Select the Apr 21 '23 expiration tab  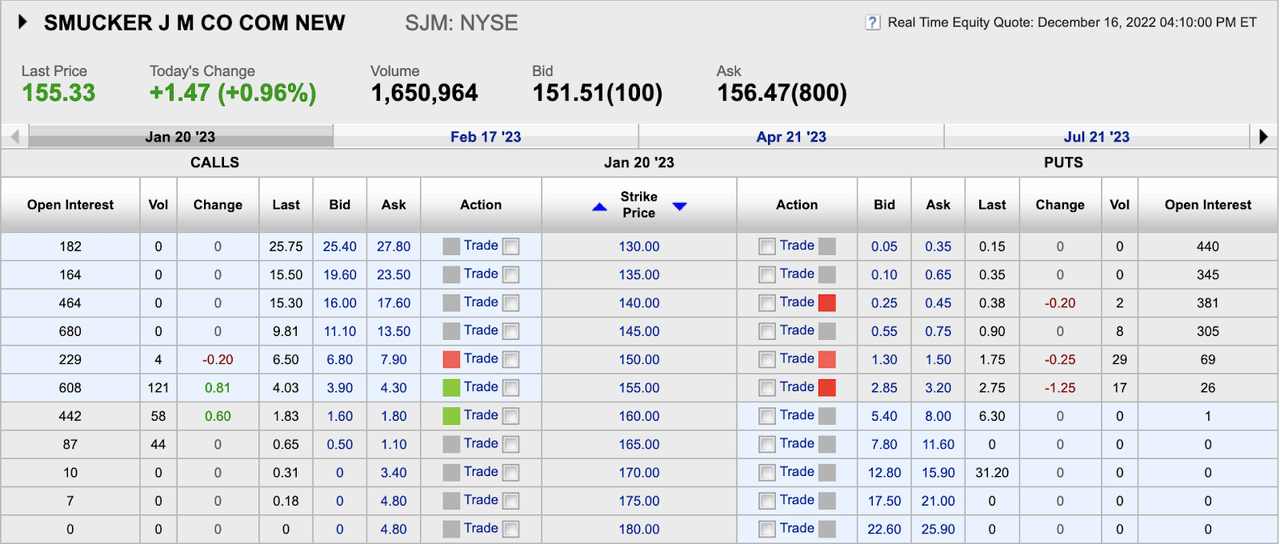[791, 137]
